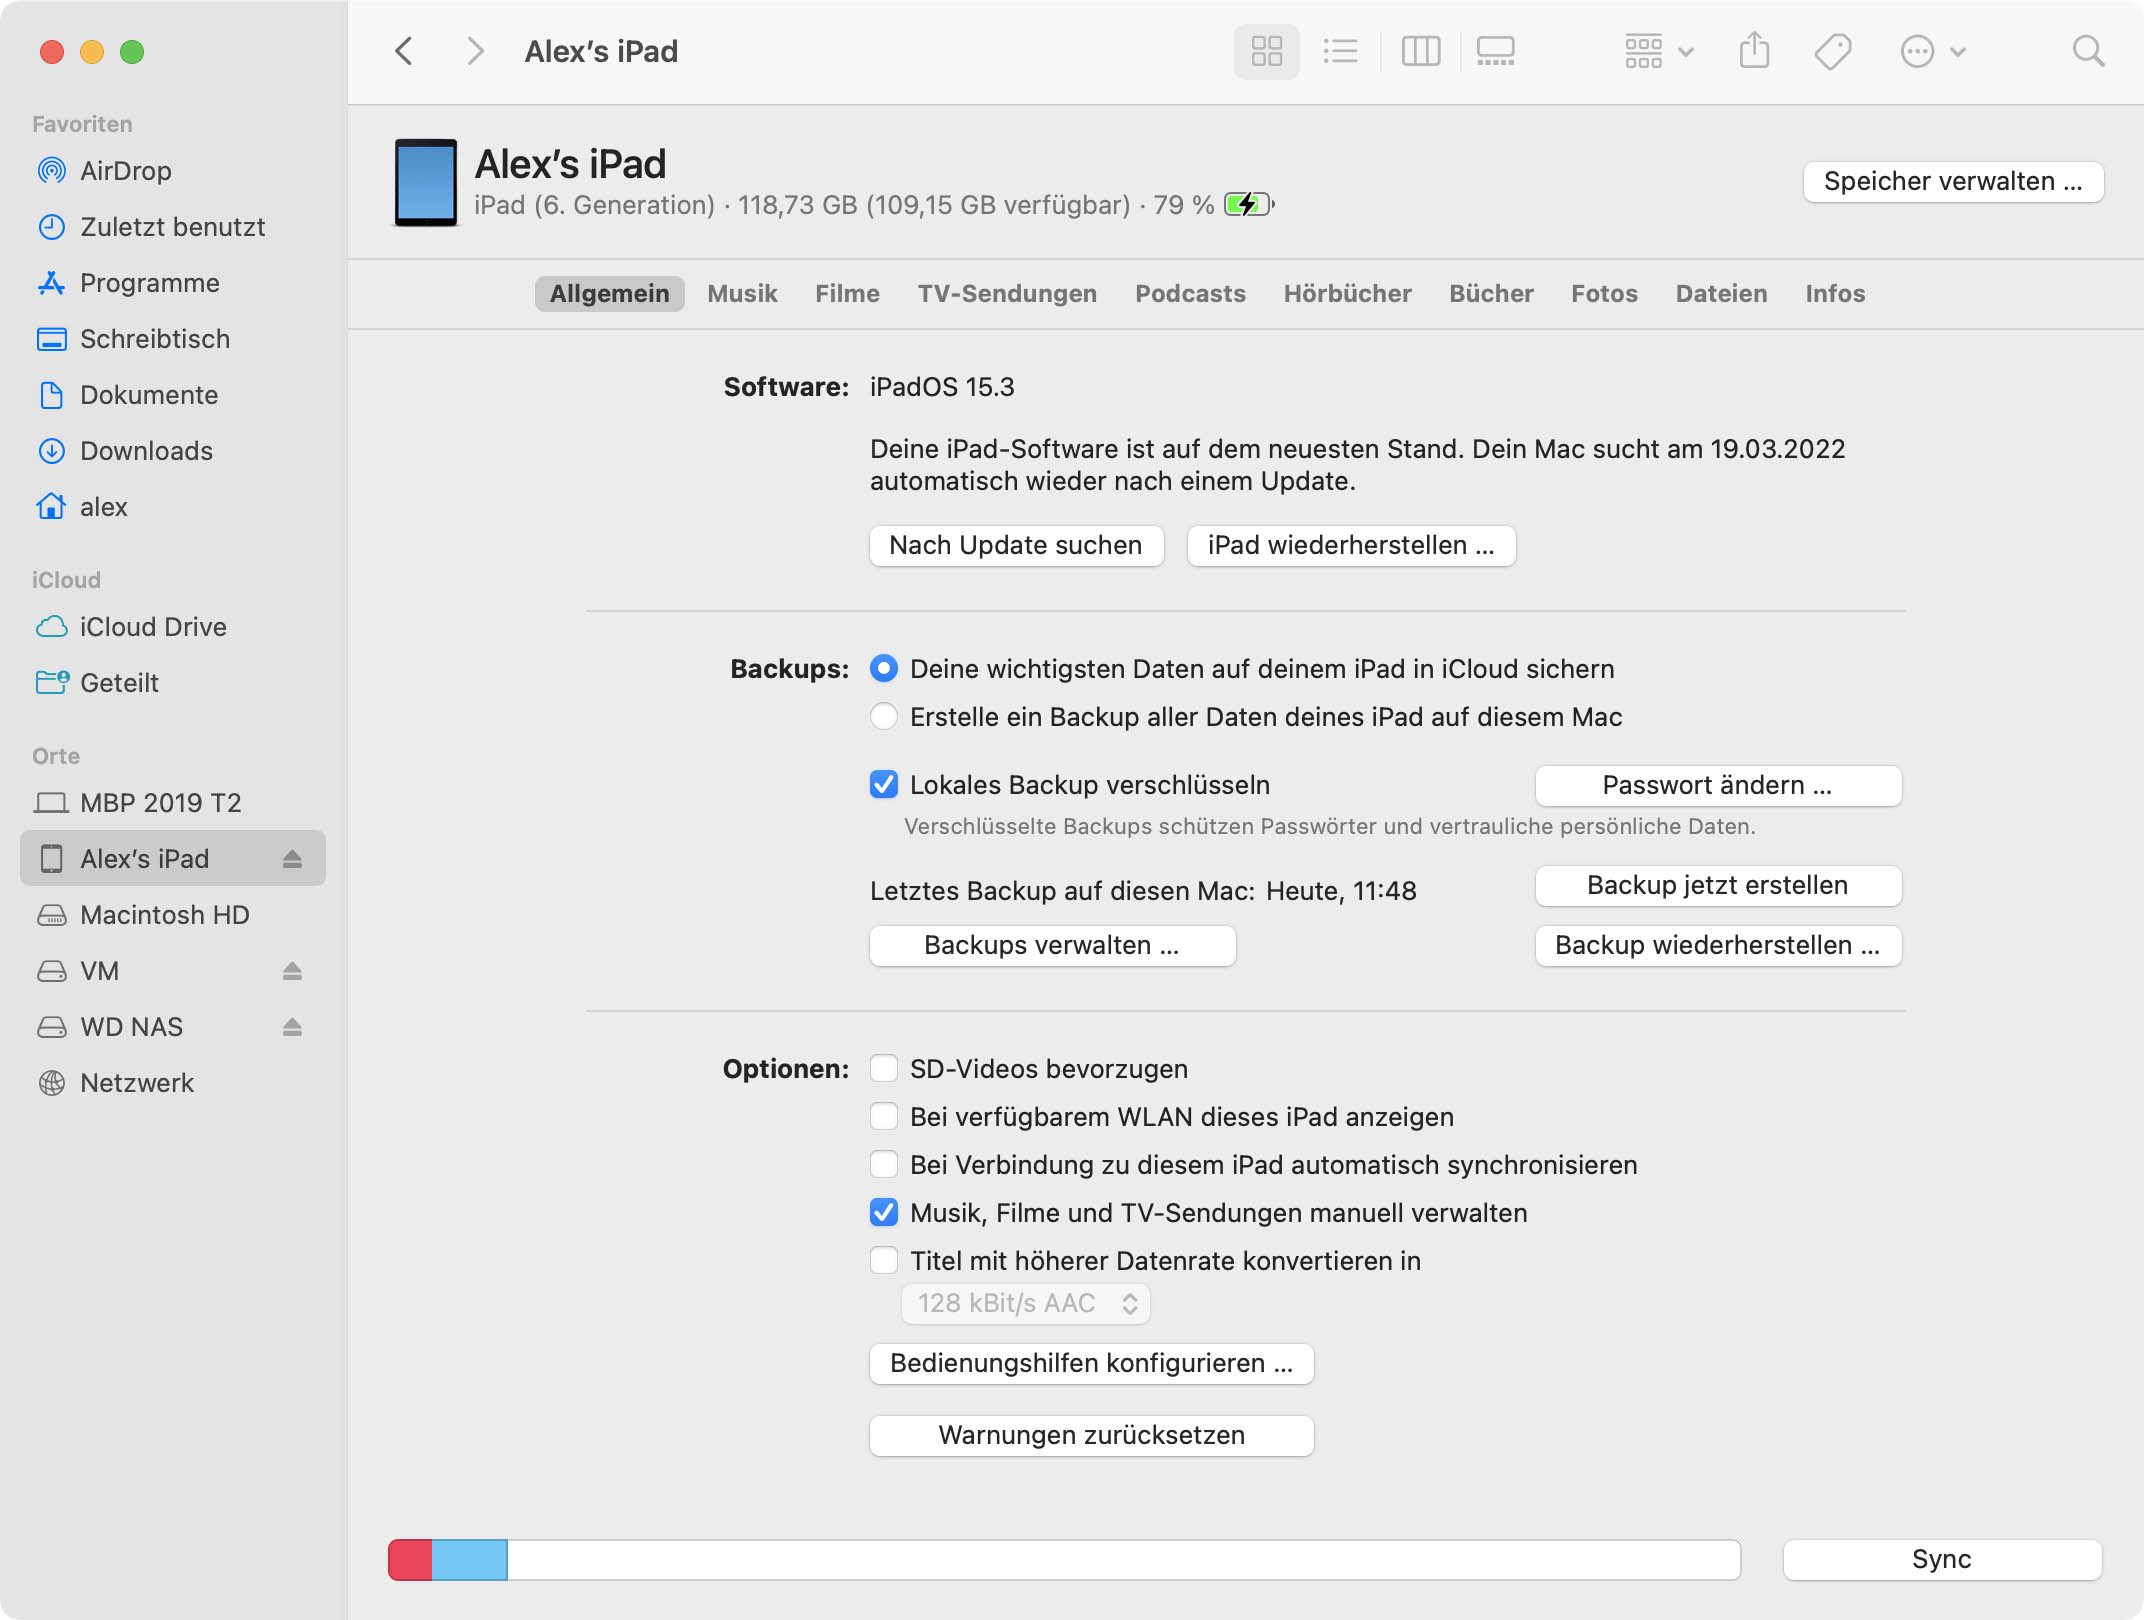Viewport: 2144px width, 1620px height.
Task: Open Schreibtisch in sidebar
Action: coord(173,339)
